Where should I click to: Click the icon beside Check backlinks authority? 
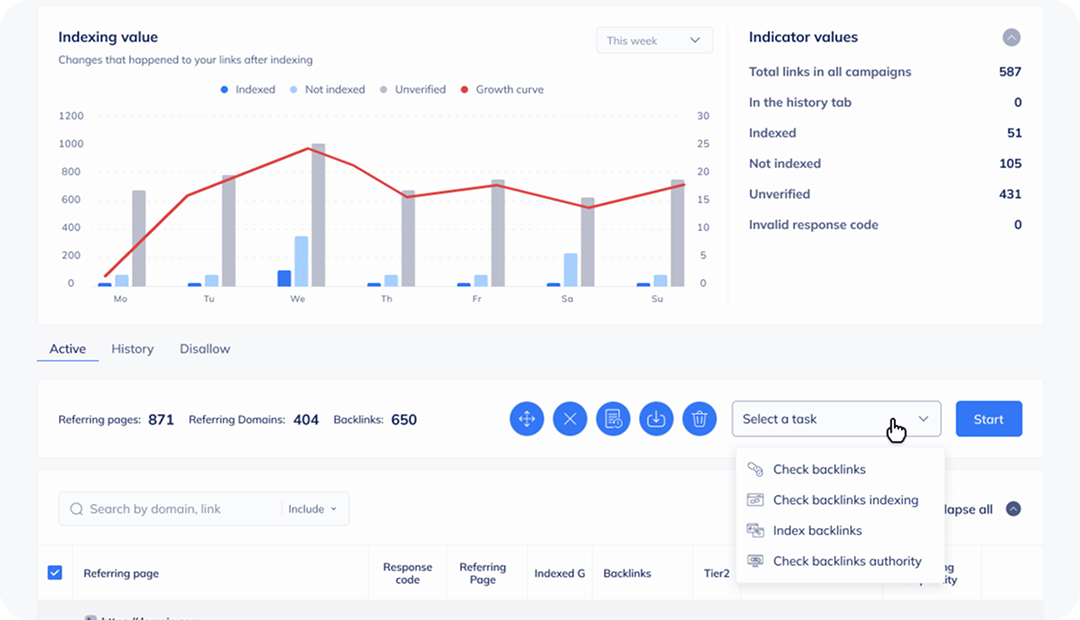[x=756, y=562]
